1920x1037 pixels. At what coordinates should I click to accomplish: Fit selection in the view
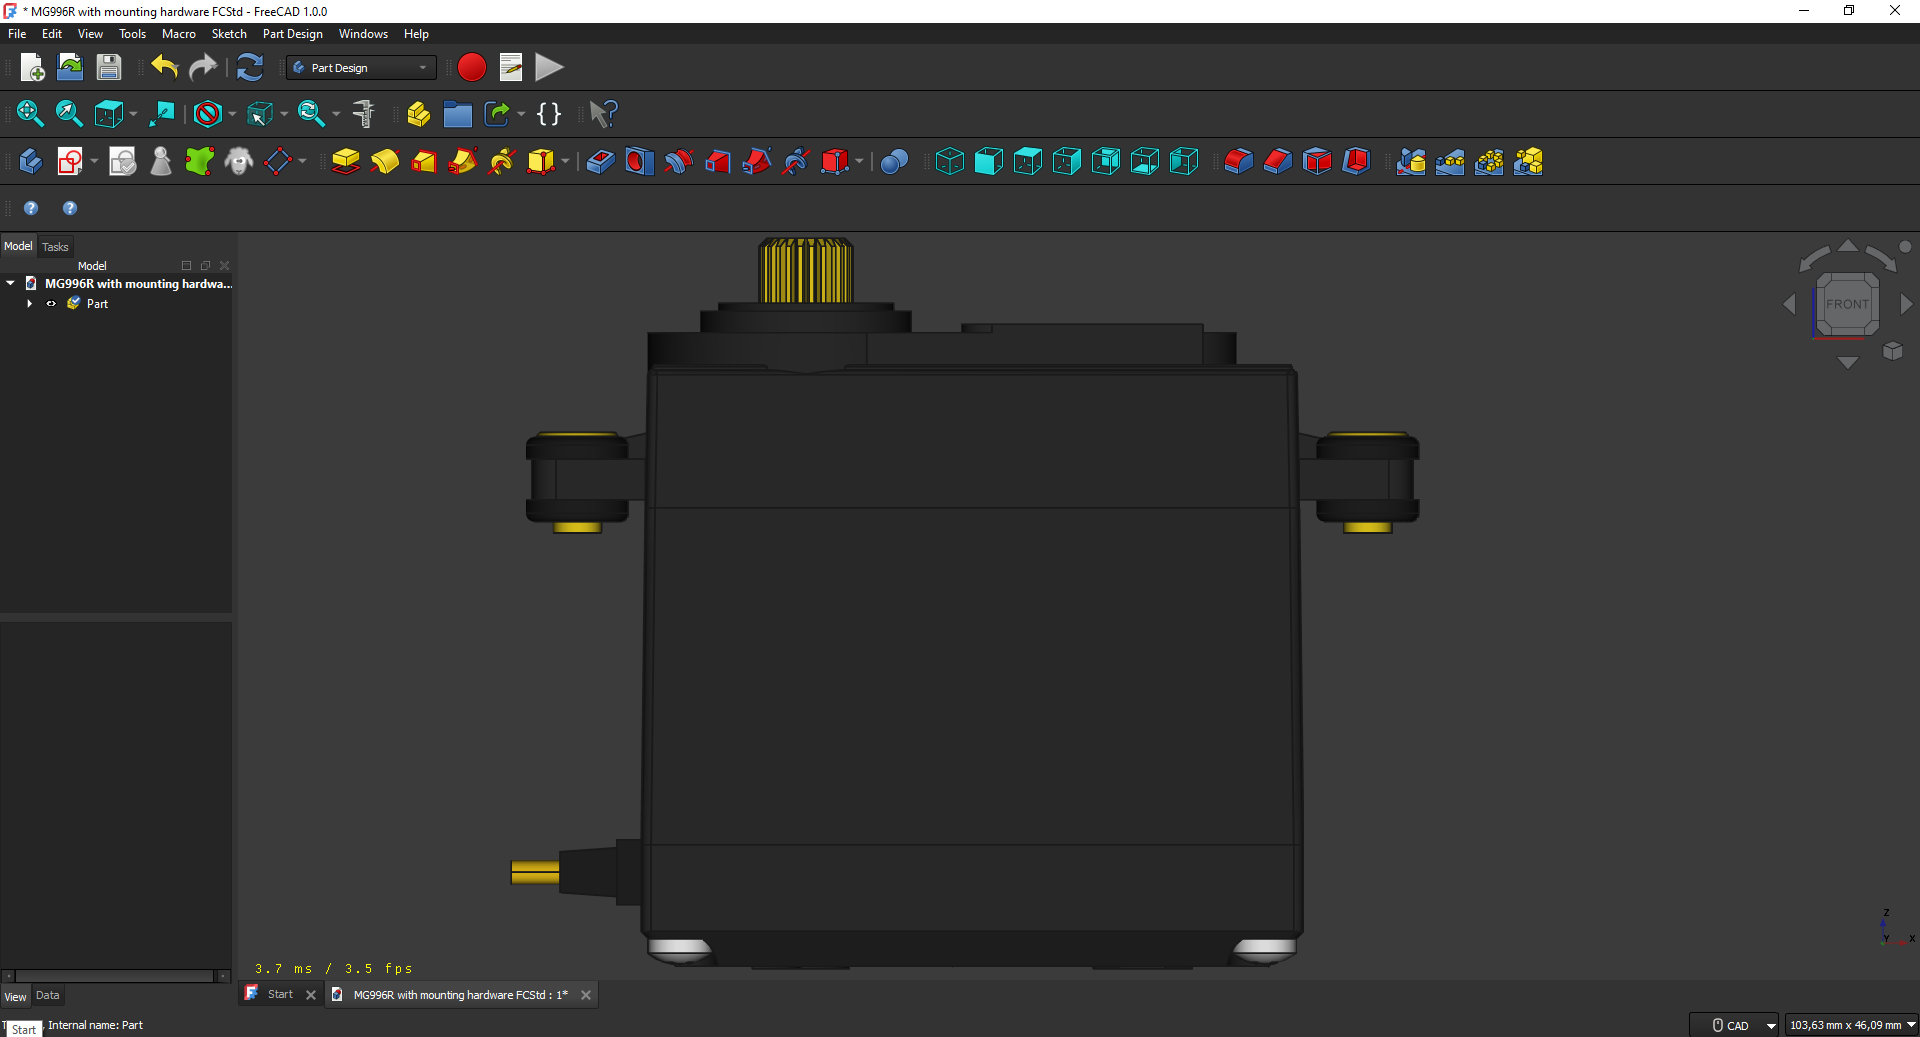click(x=69, y=114)
